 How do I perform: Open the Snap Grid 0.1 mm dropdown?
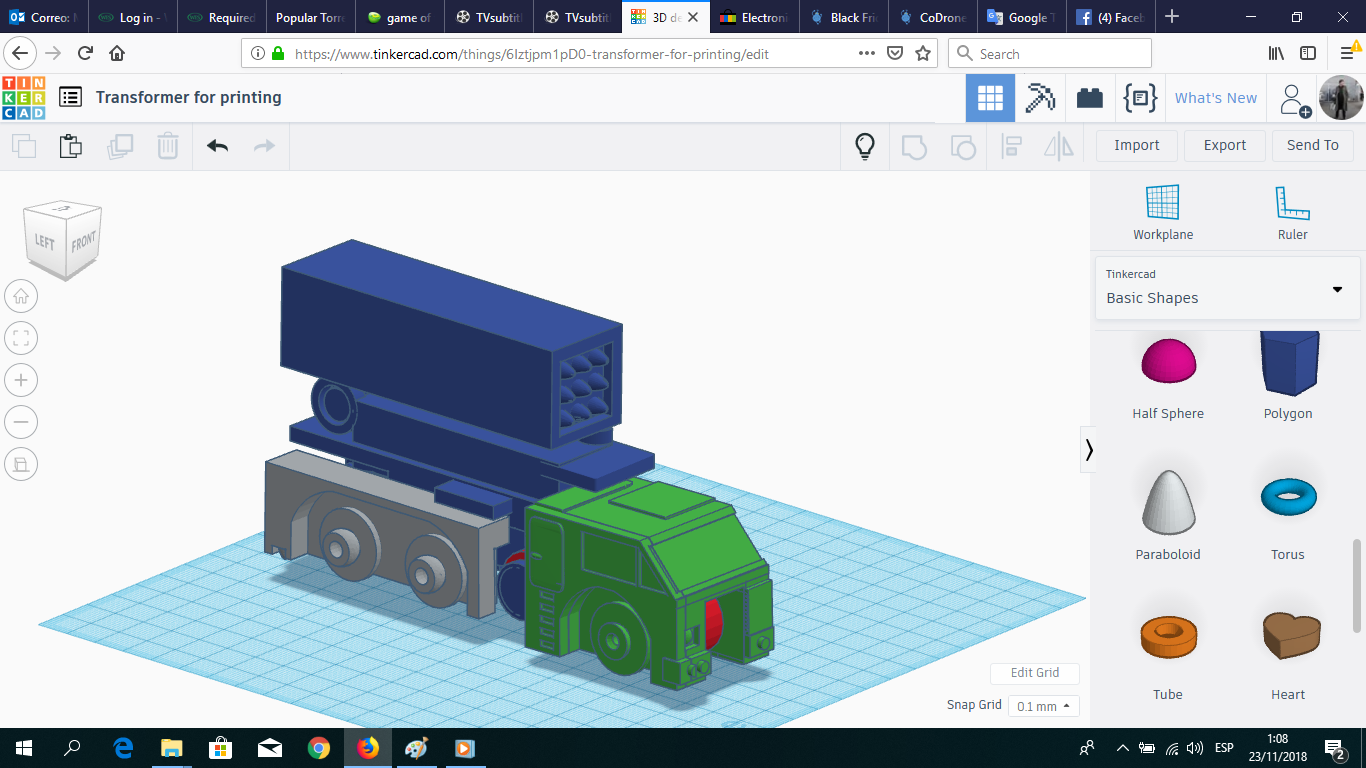[1043, 706]
